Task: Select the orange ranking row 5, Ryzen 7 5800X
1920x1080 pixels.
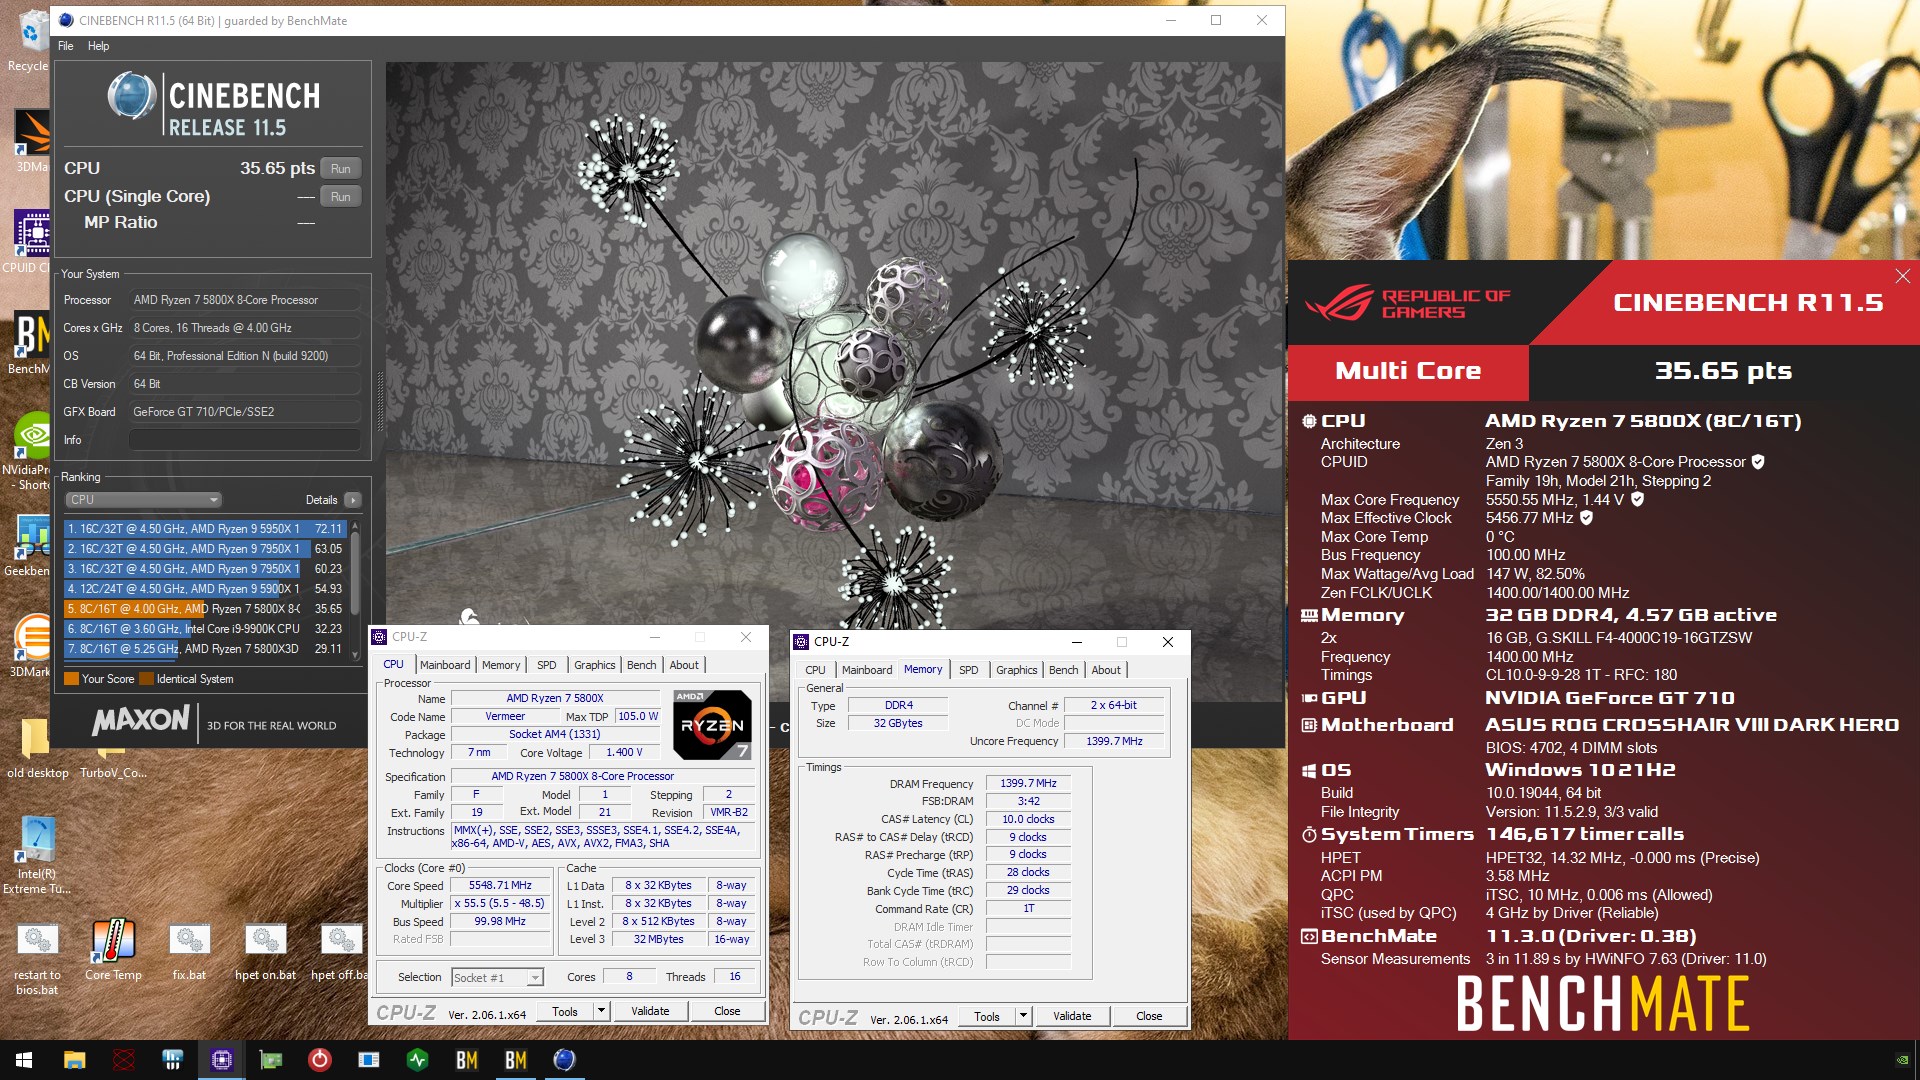Action: tap(205, 609)
